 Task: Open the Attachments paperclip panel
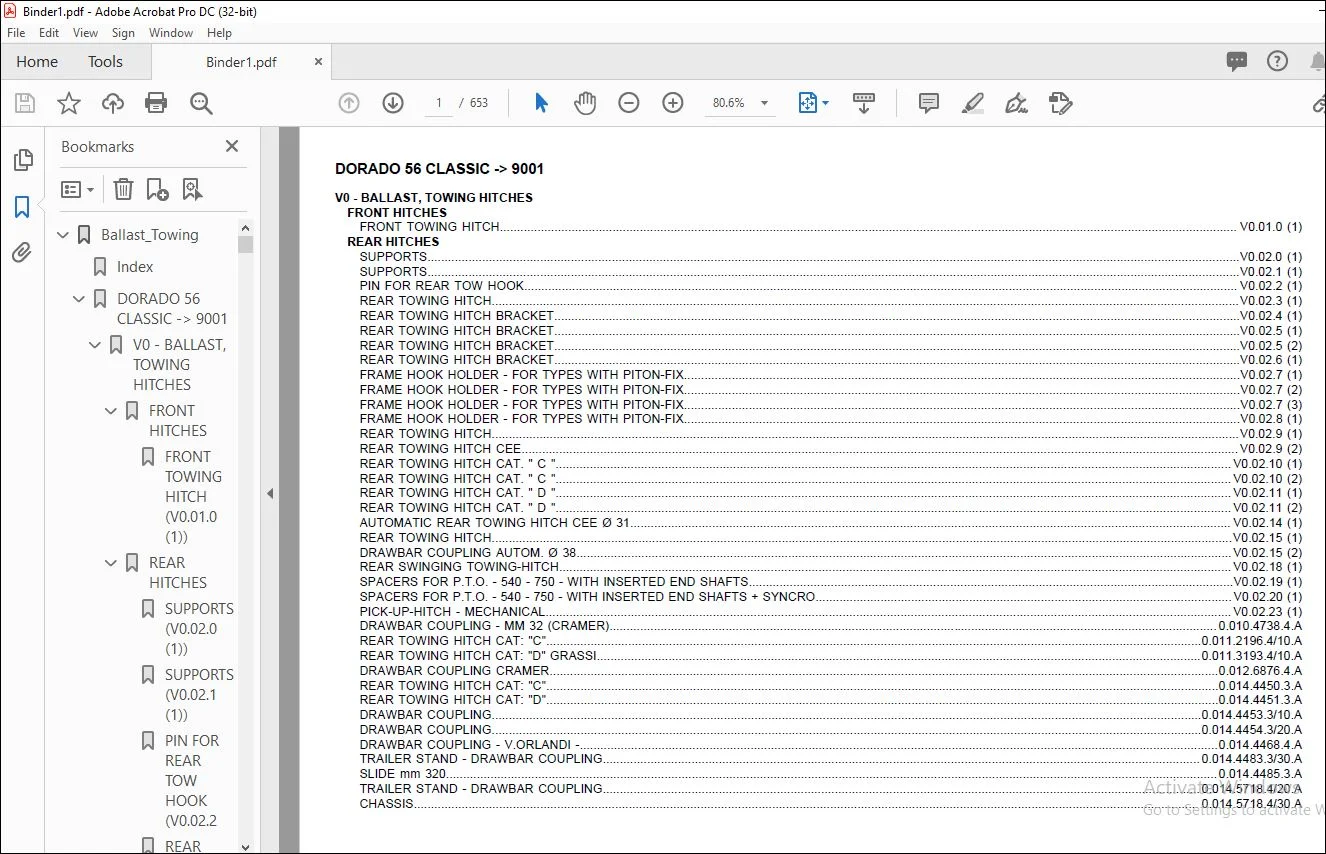pos(22,253)
